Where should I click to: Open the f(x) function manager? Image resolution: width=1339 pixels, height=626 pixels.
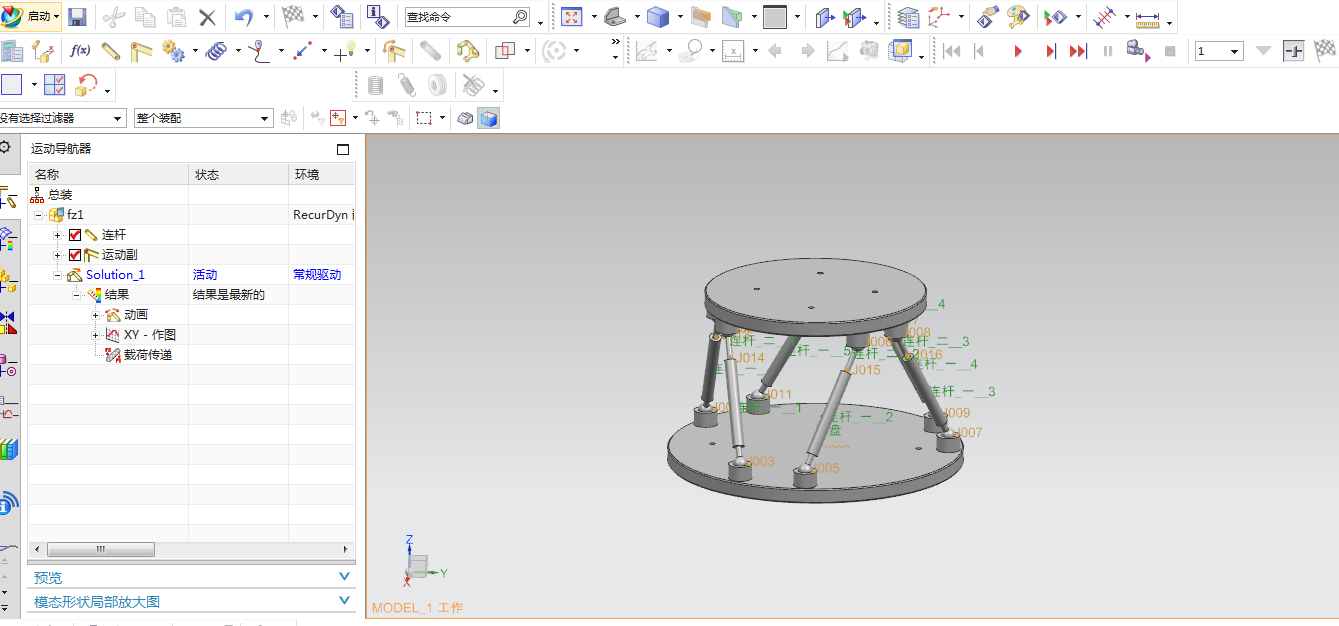(x=80, y=50)
